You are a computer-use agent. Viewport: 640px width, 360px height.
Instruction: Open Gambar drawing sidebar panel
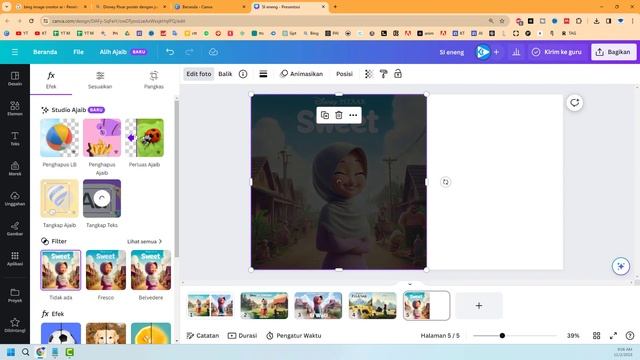pyautogui.click(x=15, y=229)
